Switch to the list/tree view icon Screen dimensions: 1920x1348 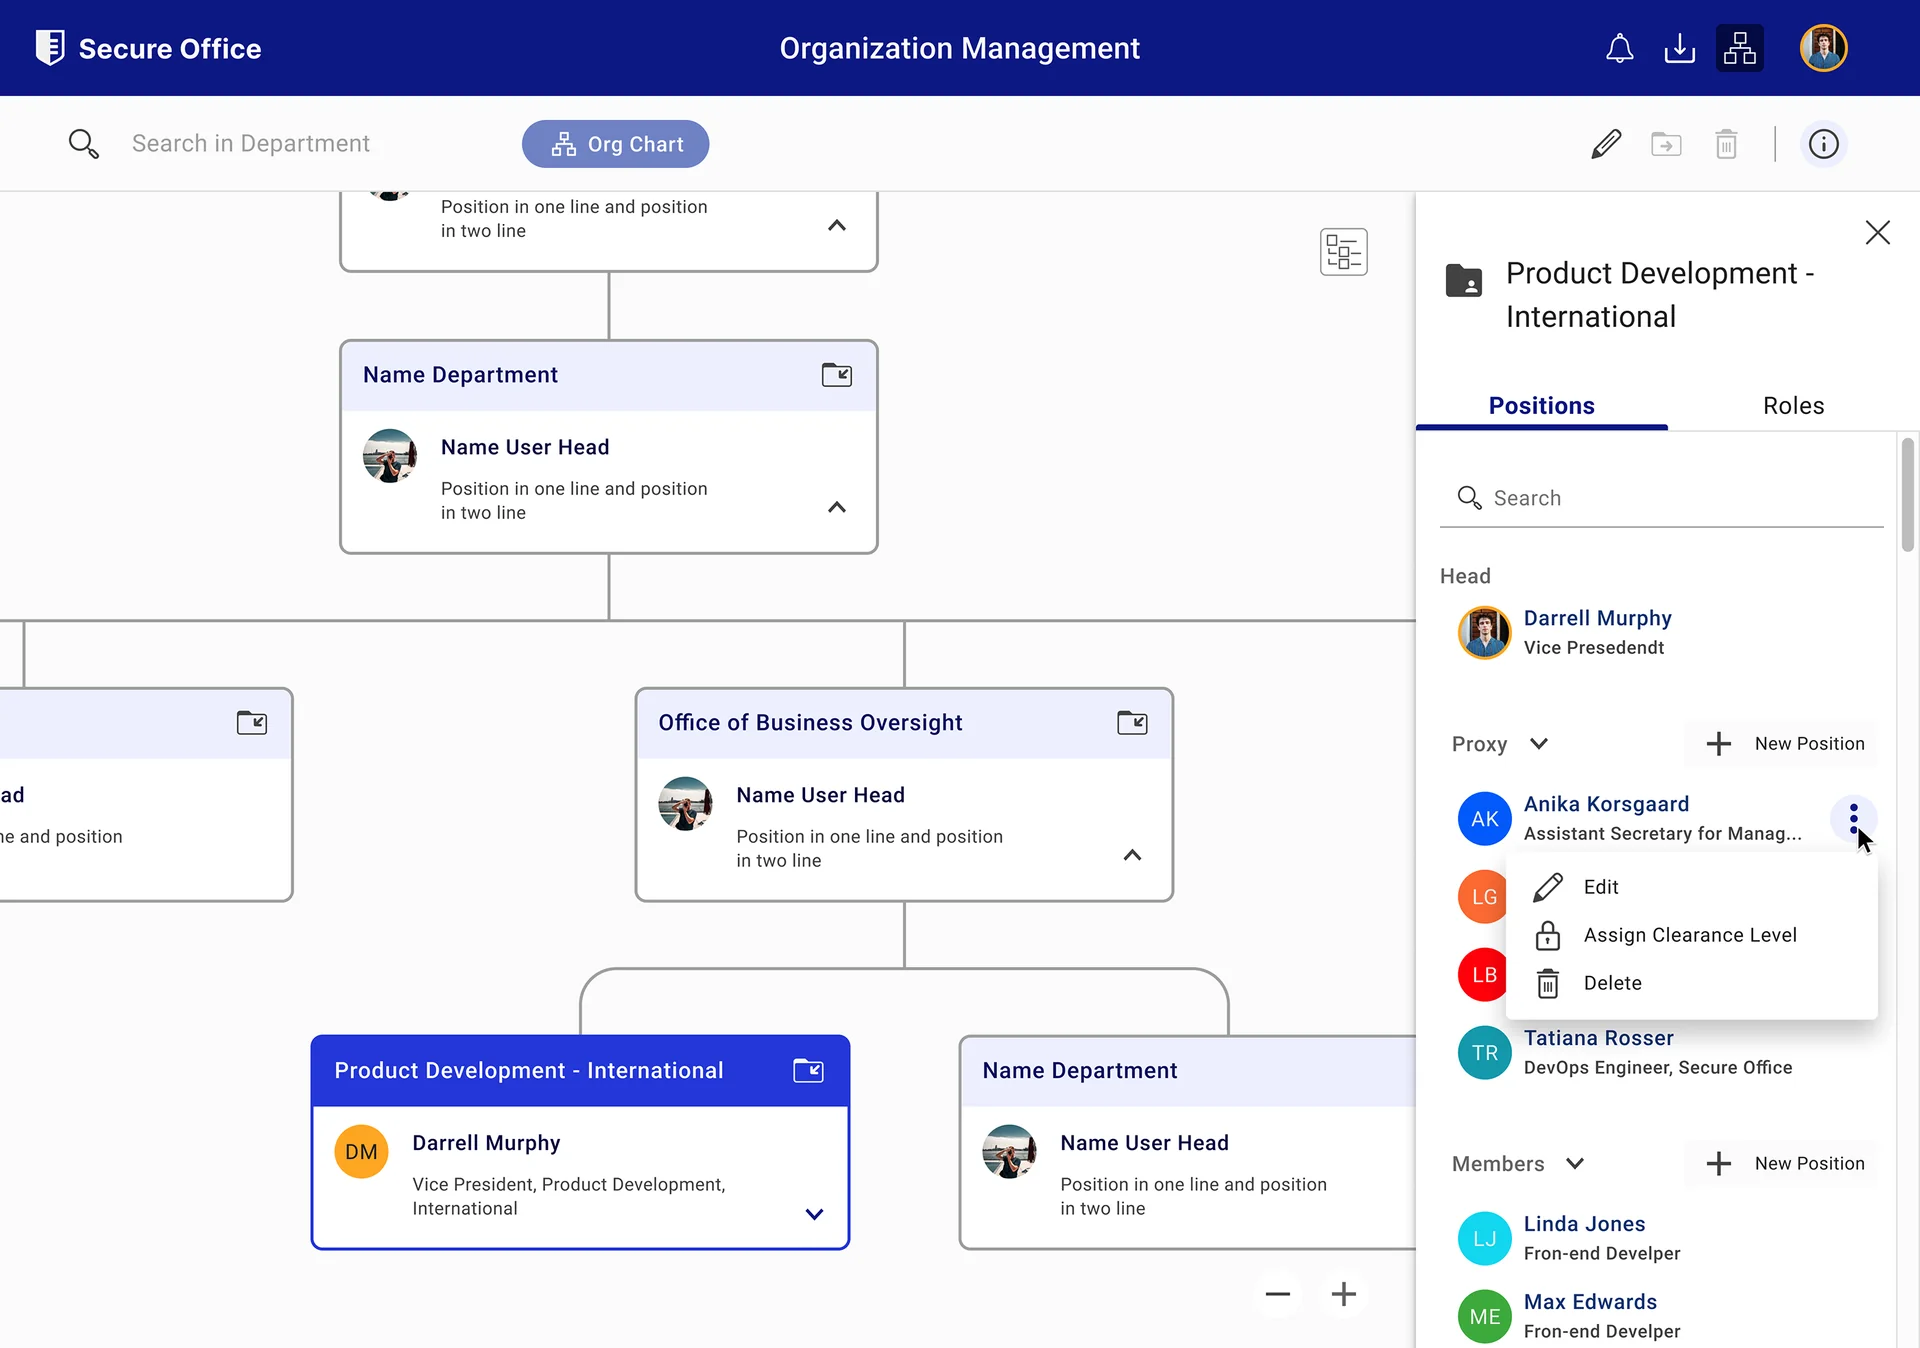[x=1344, y=252]
